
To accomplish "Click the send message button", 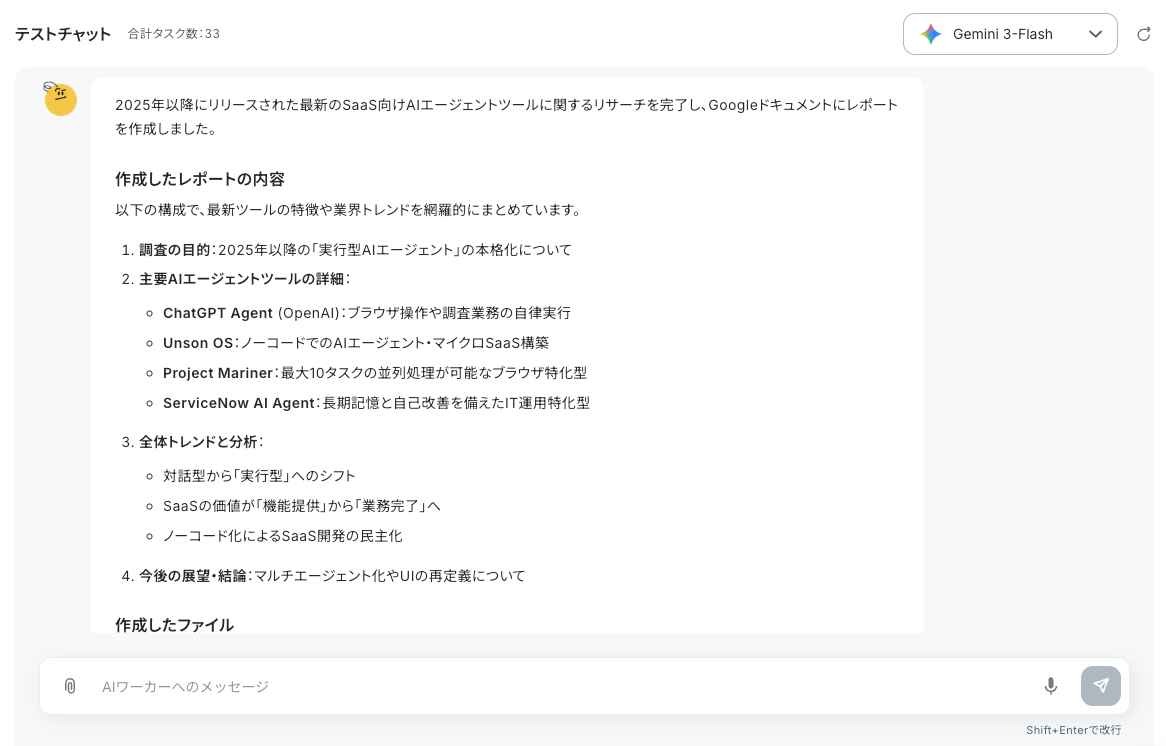I will (x=1101, y=686).
